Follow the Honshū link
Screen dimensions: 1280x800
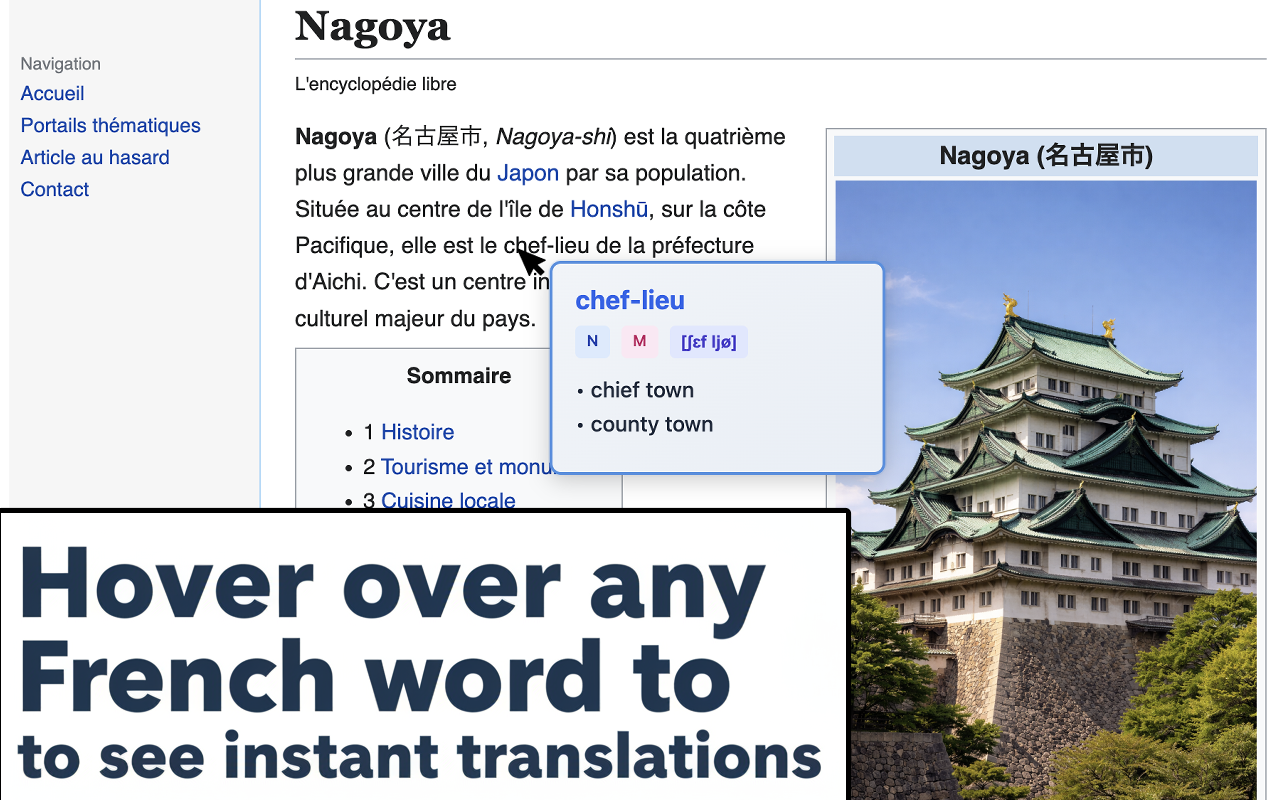point(609,209)
